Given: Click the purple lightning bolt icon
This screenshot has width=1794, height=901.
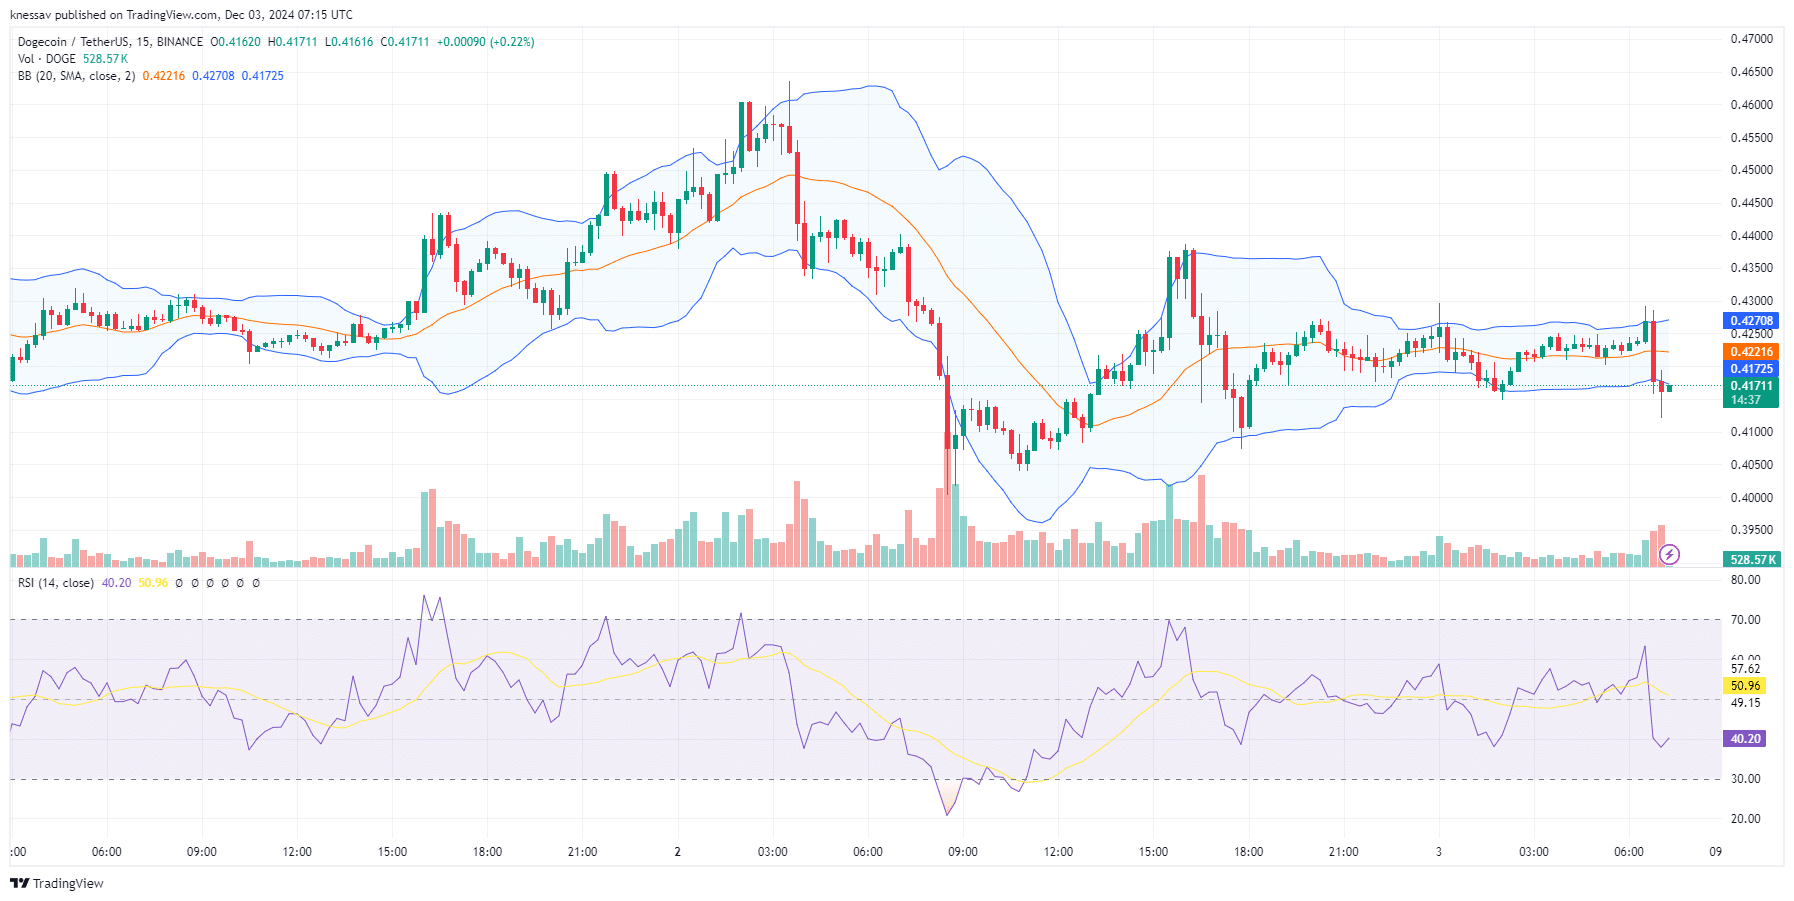Looking at the screenshot, I should click(1669, 554).
